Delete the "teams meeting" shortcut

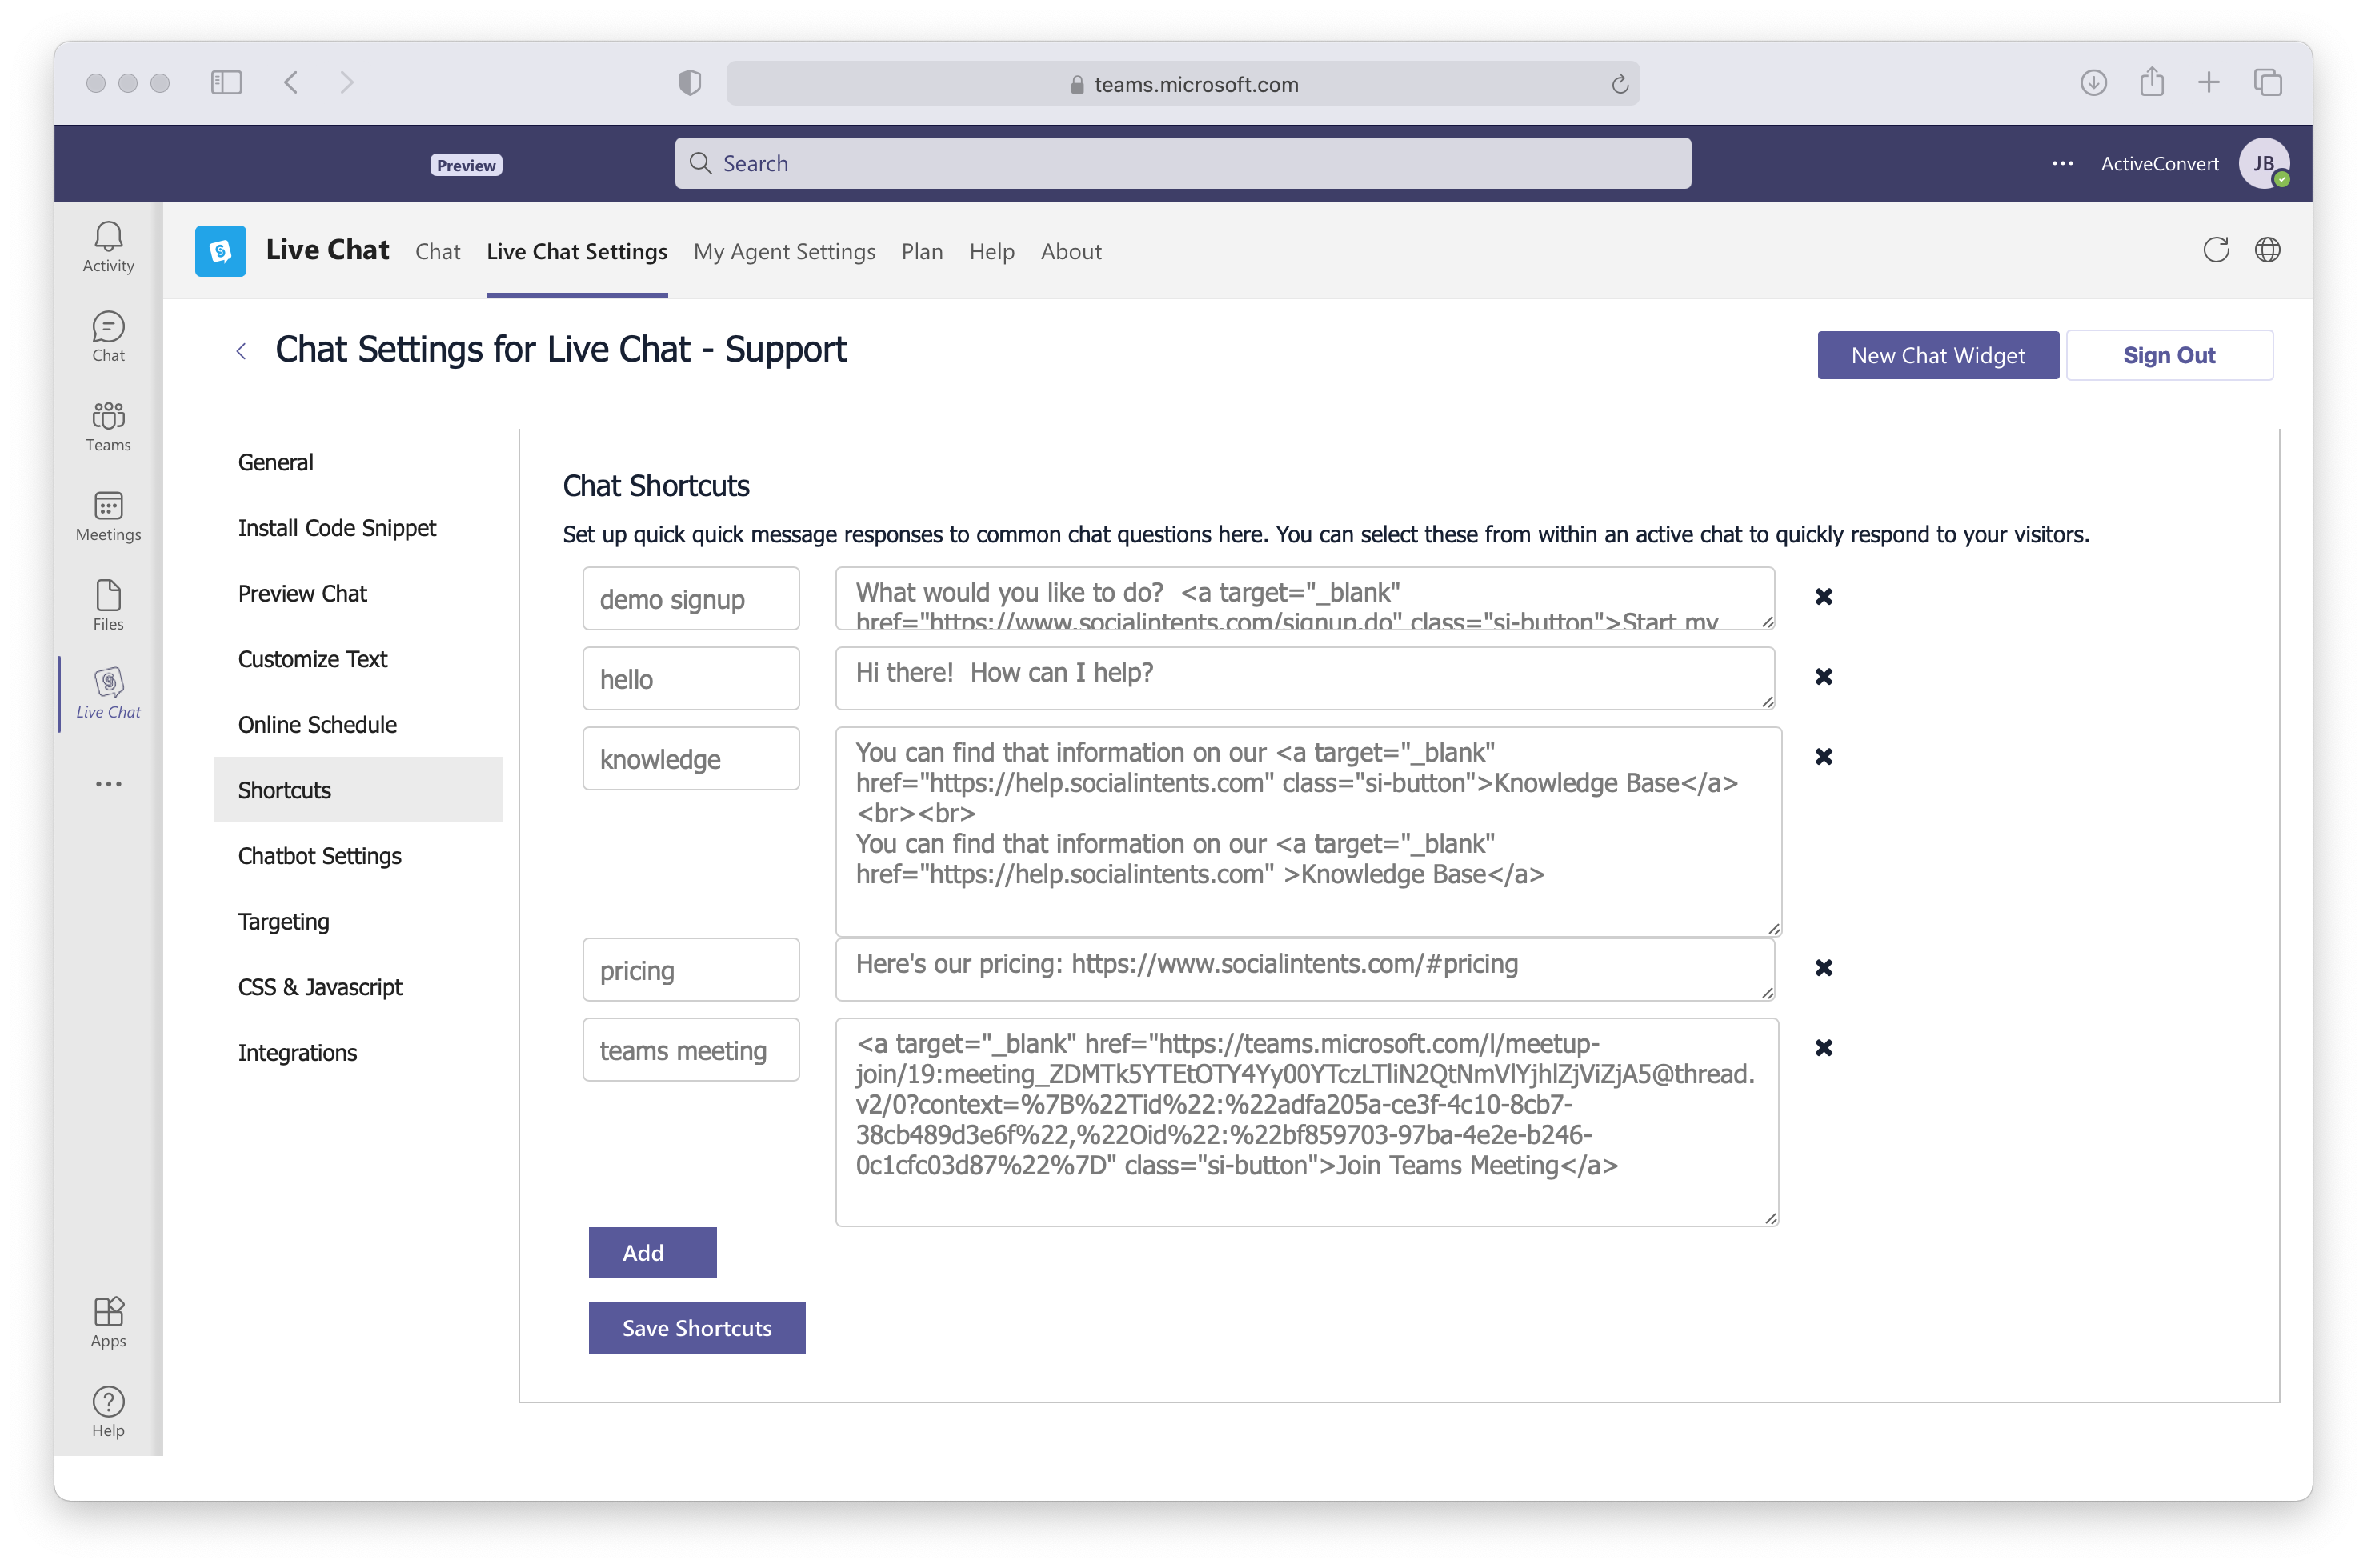click(x=1823, y=1047)
